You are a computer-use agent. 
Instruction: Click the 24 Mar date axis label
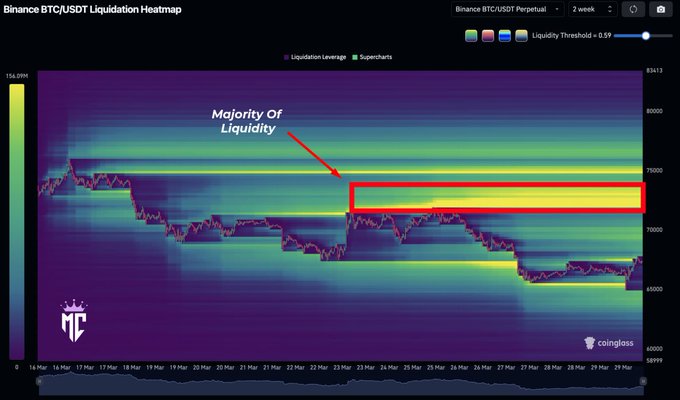389,367
